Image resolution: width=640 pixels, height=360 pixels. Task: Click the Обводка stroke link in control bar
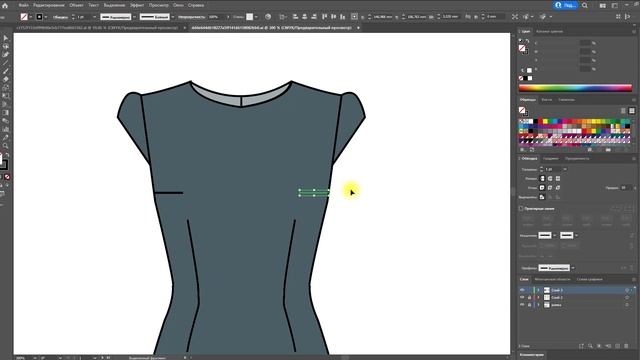click(60, 17)
